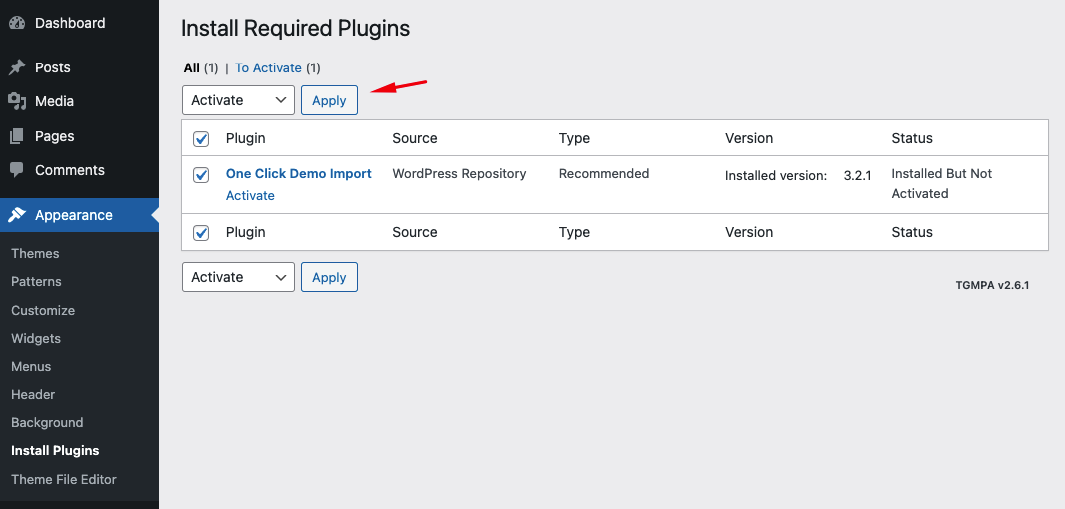Click the Media library icon

[x=17, y=101]
